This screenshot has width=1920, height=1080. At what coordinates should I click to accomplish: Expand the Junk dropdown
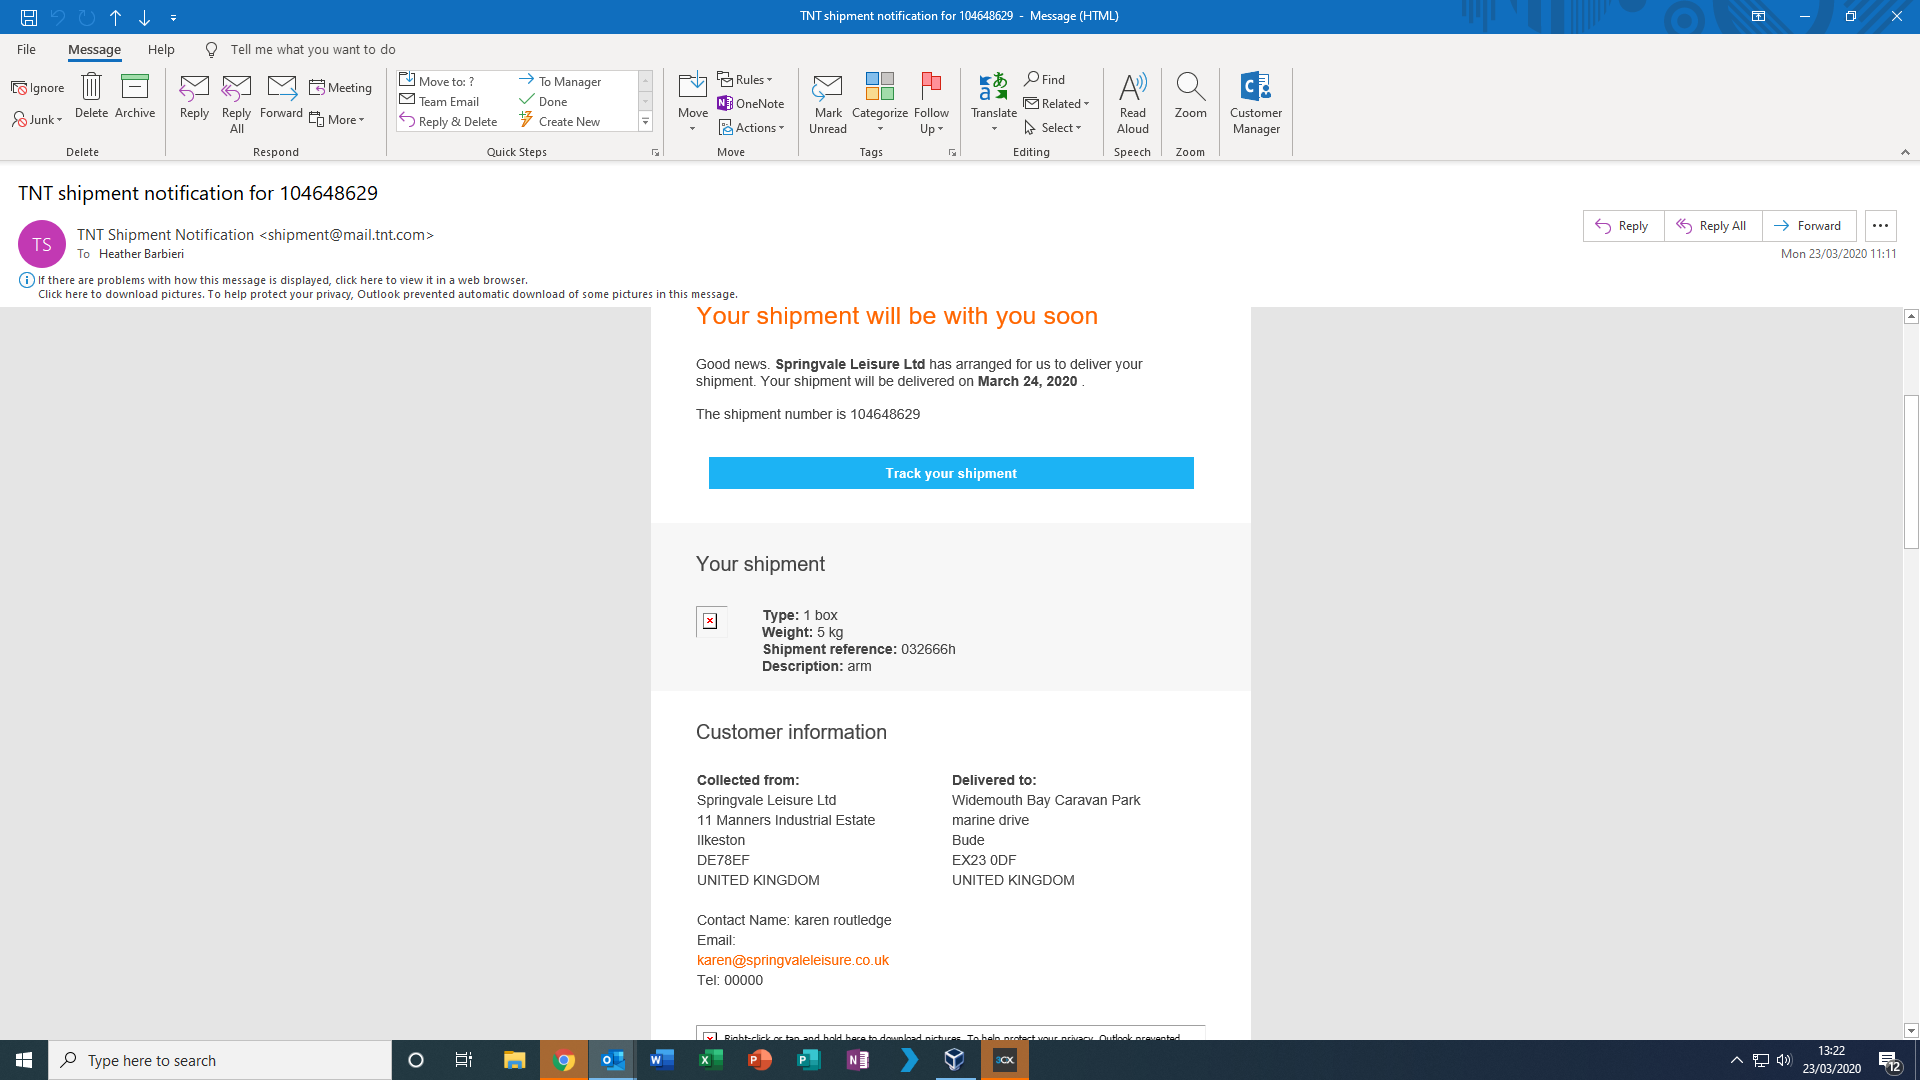tap(38, 120)
